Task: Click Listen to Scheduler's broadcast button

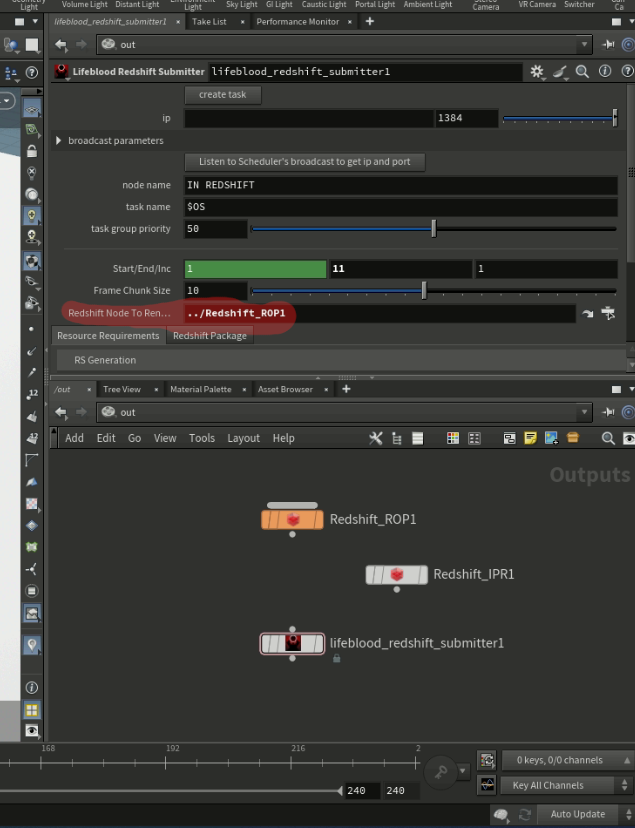Action: coord(305,162)
